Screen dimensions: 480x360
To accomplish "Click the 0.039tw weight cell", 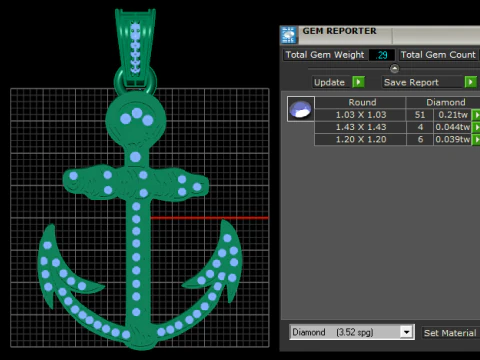I will (453, 139).
